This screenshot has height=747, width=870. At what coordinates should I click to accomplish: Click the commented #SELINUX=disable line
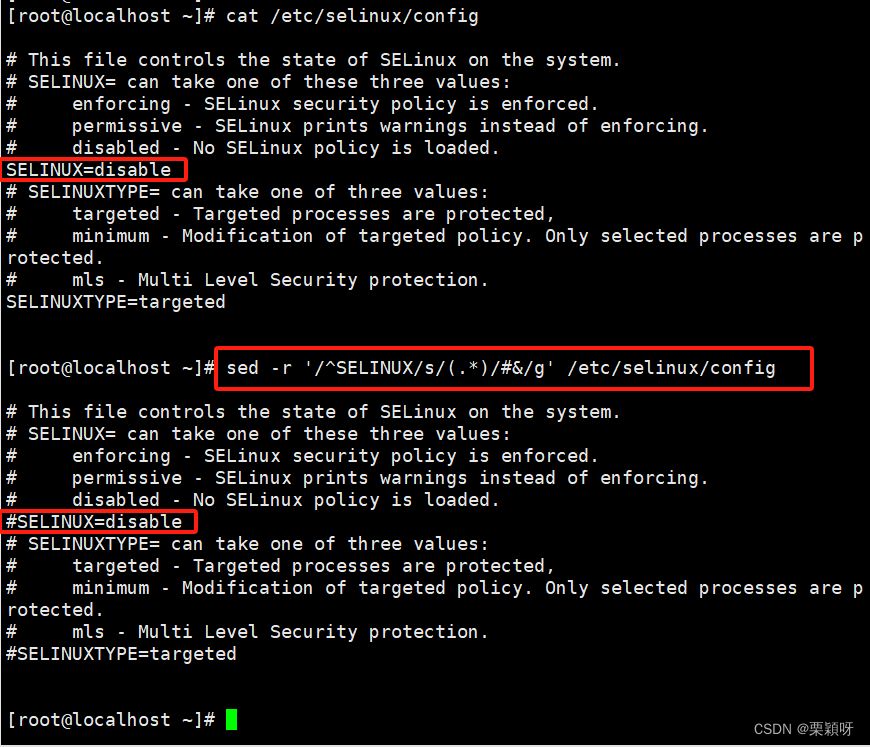[x=94, y=522]
